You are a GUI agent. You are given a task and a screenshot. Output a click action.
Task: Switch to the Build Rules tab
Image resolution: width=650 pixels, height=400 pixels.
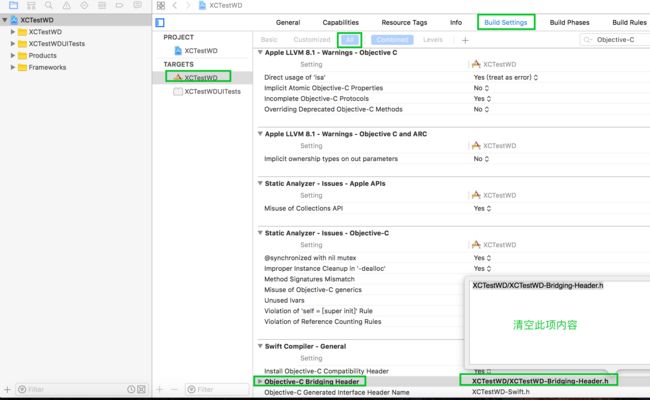click(x=629, y=22)
